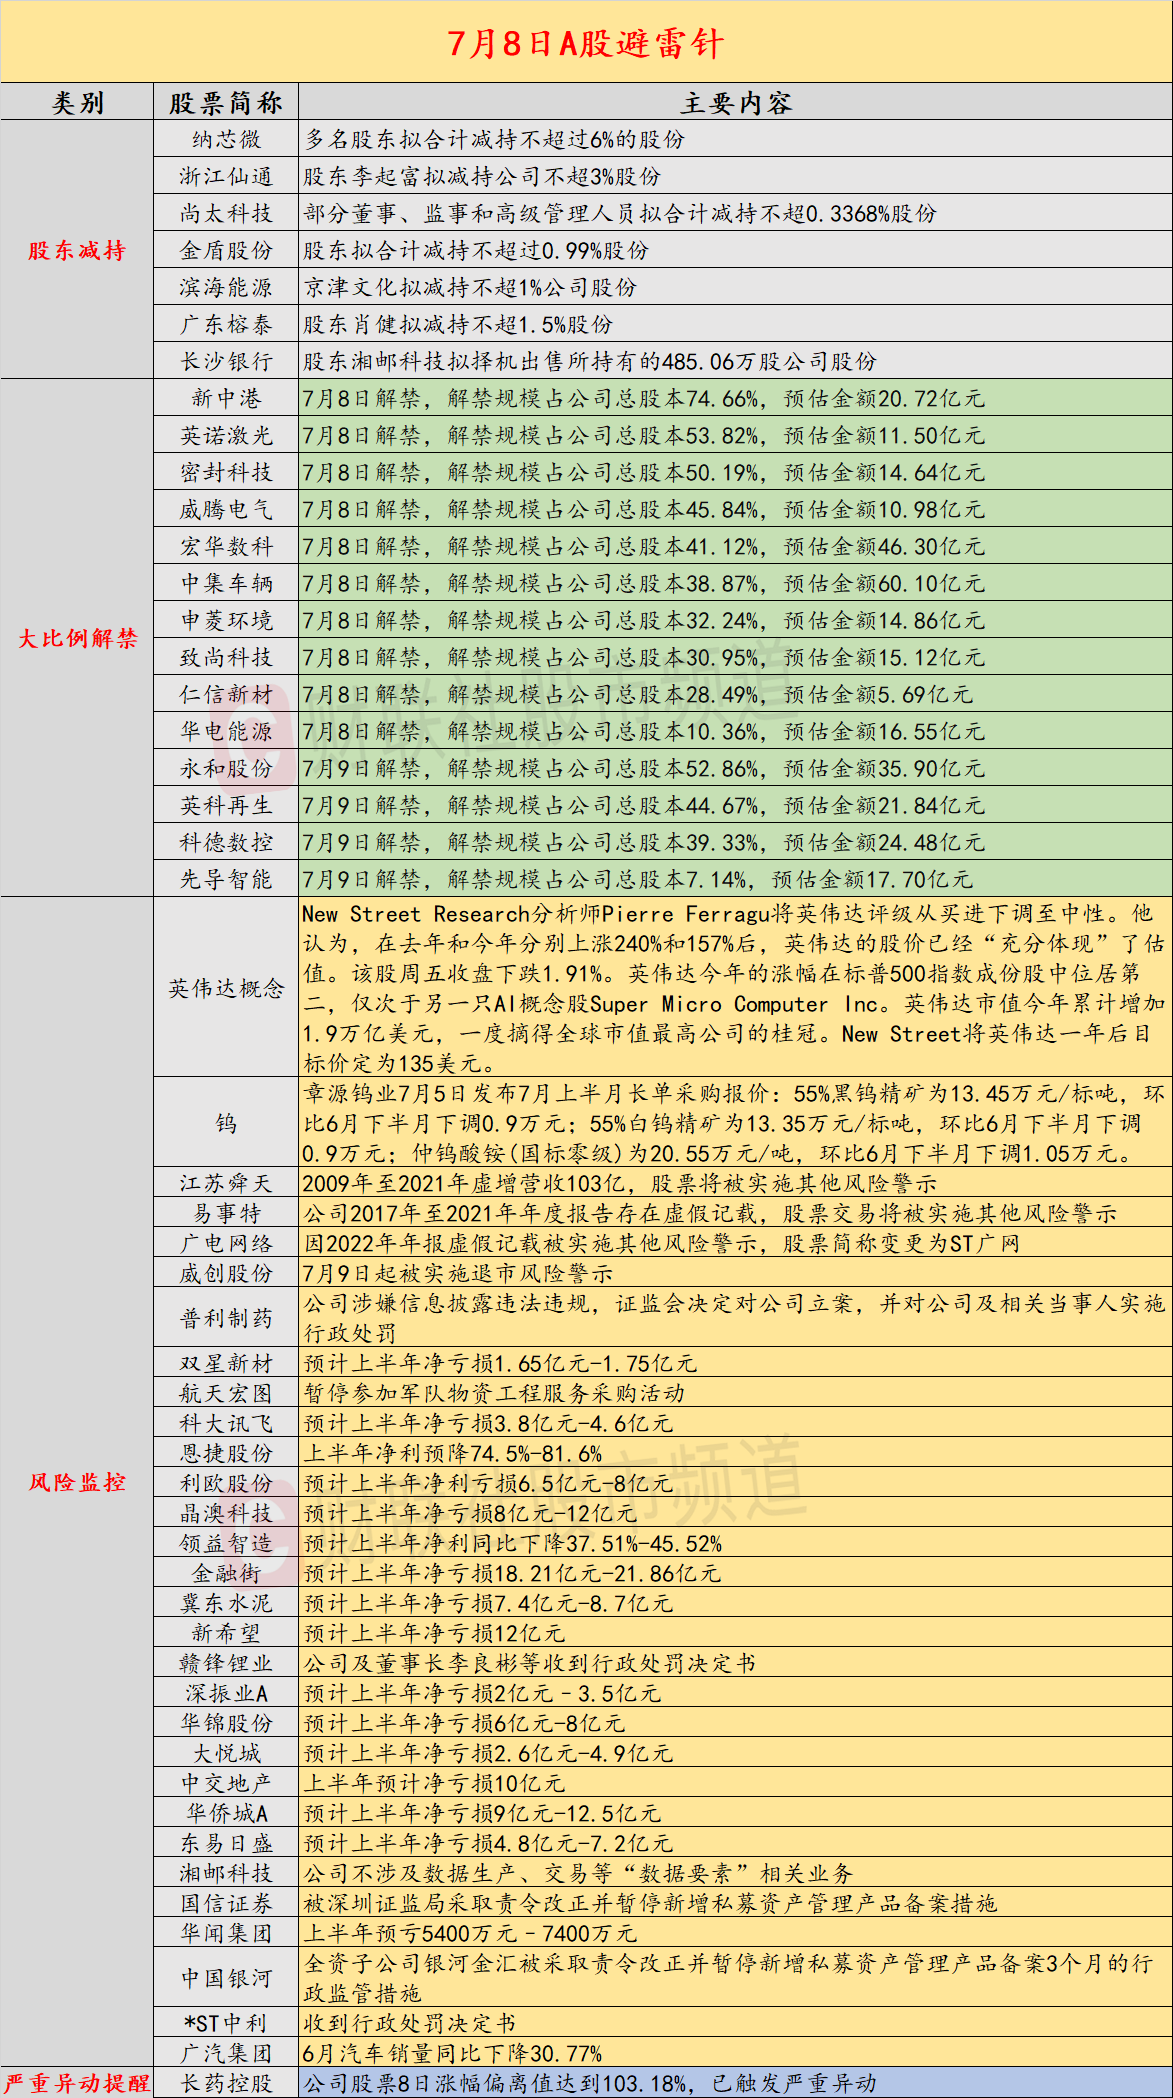
Task: Open the 双星新材 row name
Action: point(226,1363)
